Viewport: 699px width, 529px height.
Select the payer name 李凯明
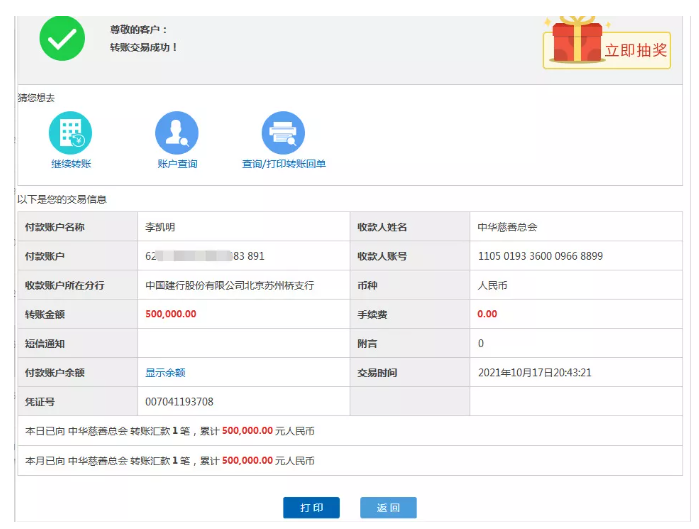[160, 227]
